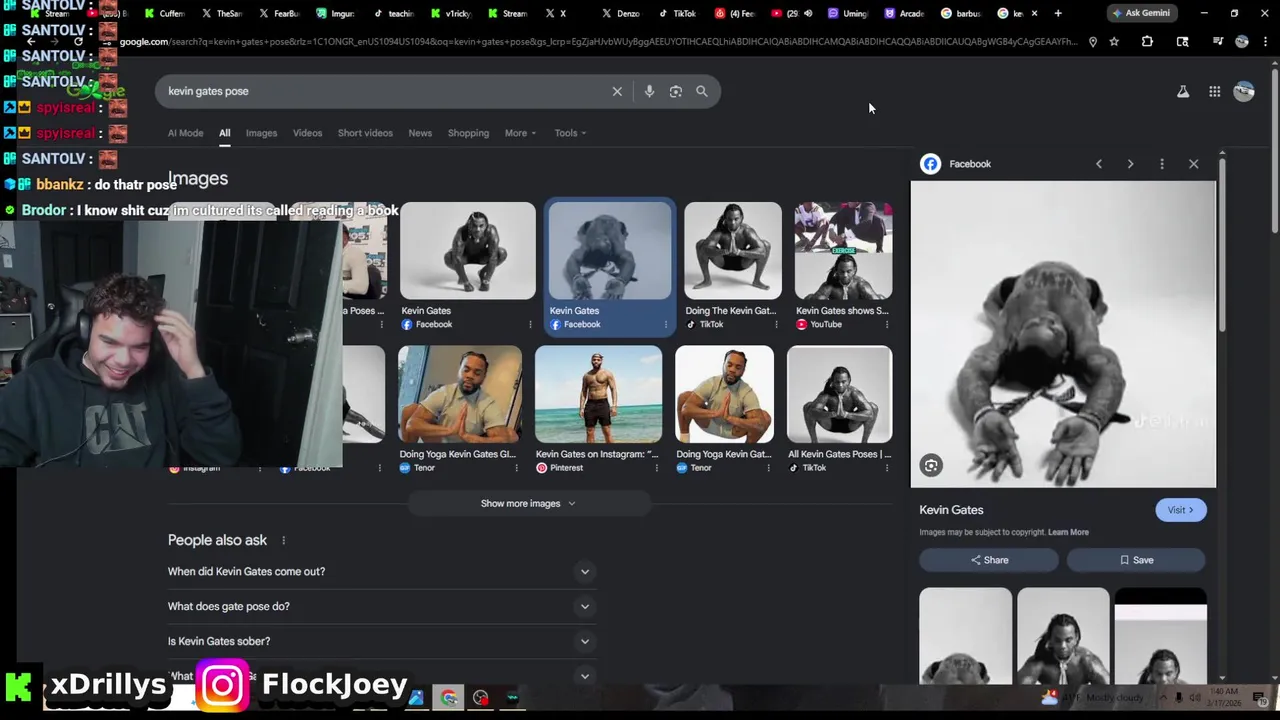
Task: Switch to AI Mode tab
Action: coord(185,133)
